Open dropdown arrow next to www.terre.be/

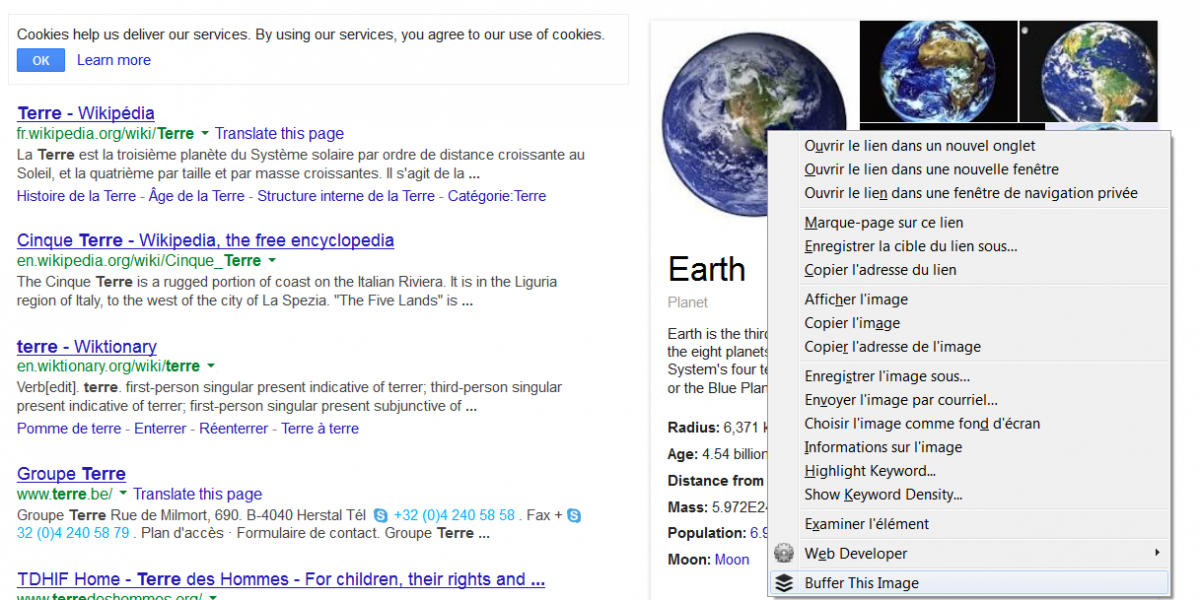[x=123, y=494]
